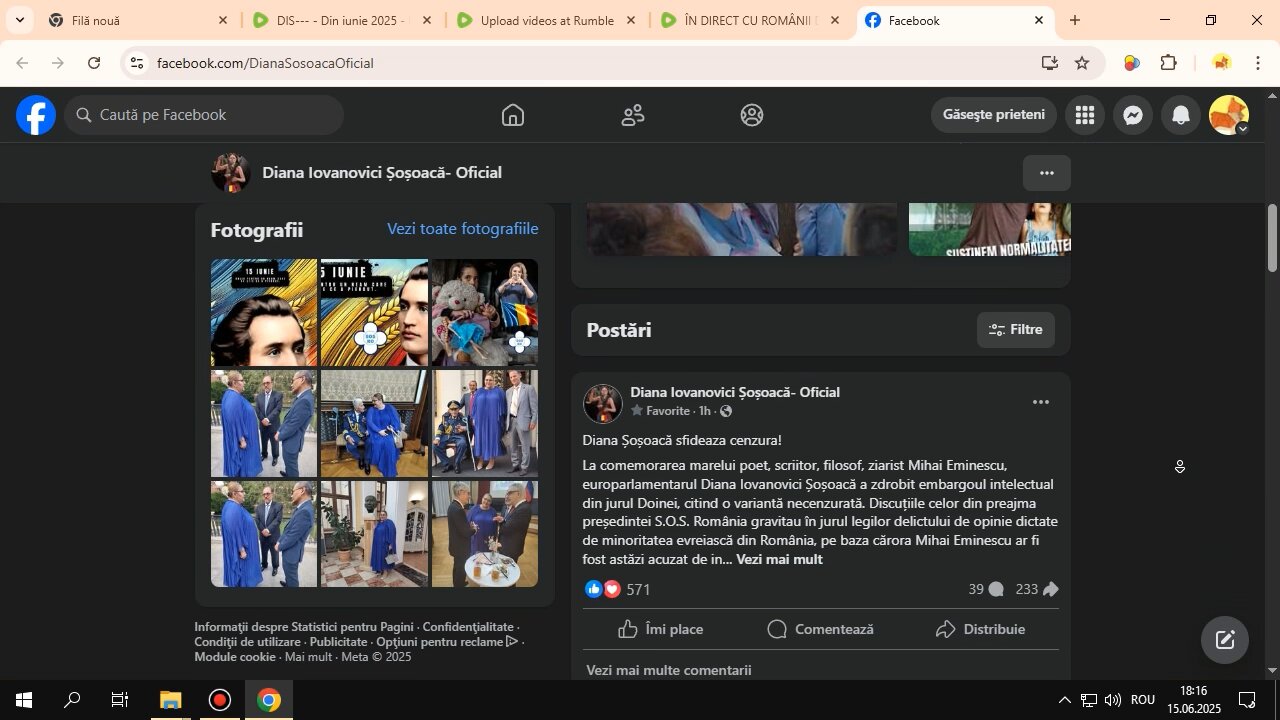Open Windows taskbar search
Viewport: 1280px width, 720px height.
72,700
